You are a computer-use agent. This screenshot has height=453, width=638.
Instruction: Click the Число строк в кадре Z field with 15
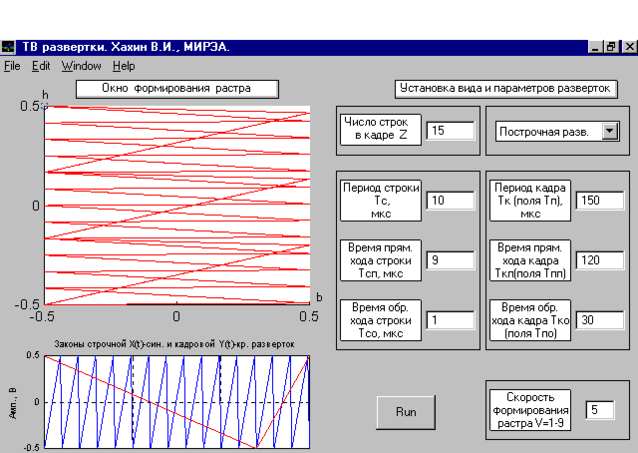450,131
